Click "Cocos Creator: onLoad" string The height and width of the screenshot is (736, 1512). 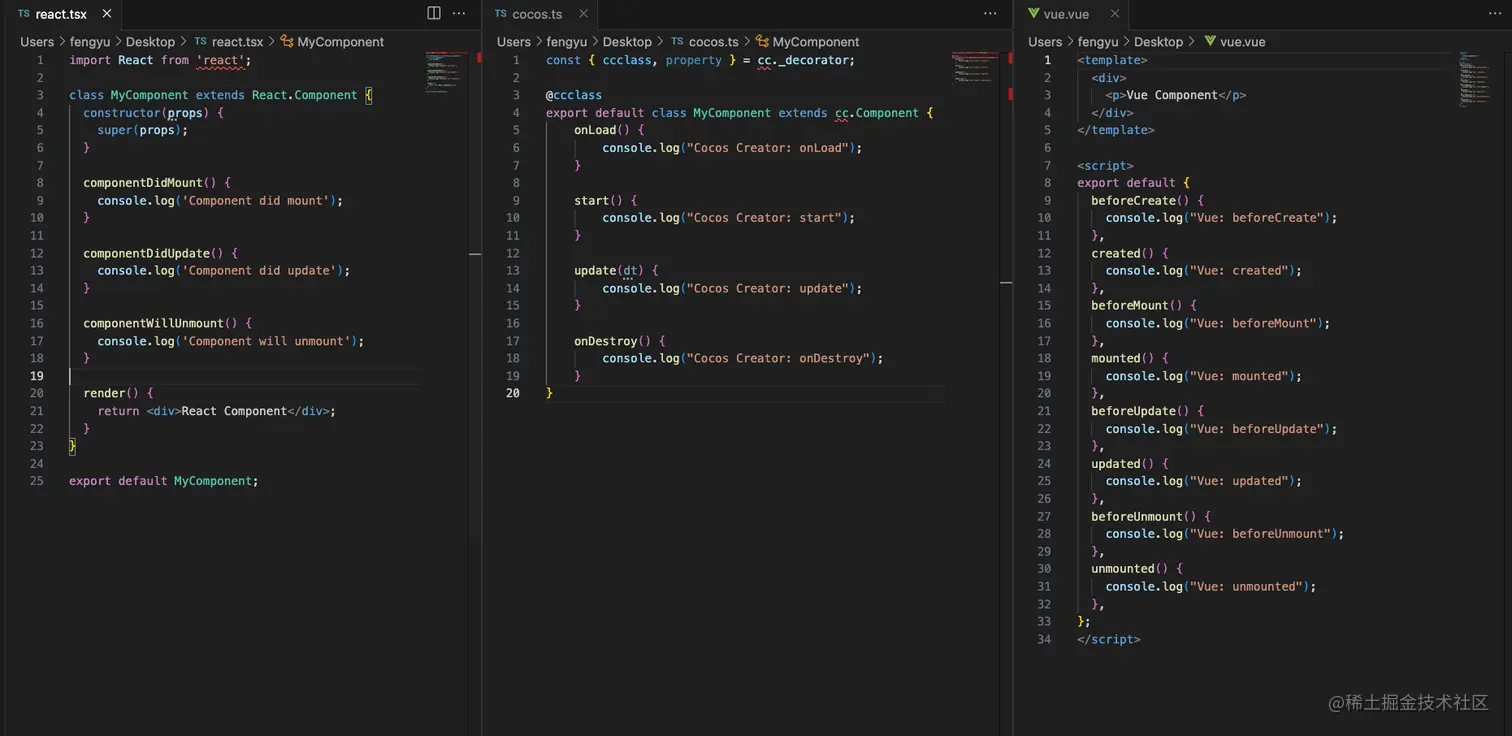[x=769, y=148]
